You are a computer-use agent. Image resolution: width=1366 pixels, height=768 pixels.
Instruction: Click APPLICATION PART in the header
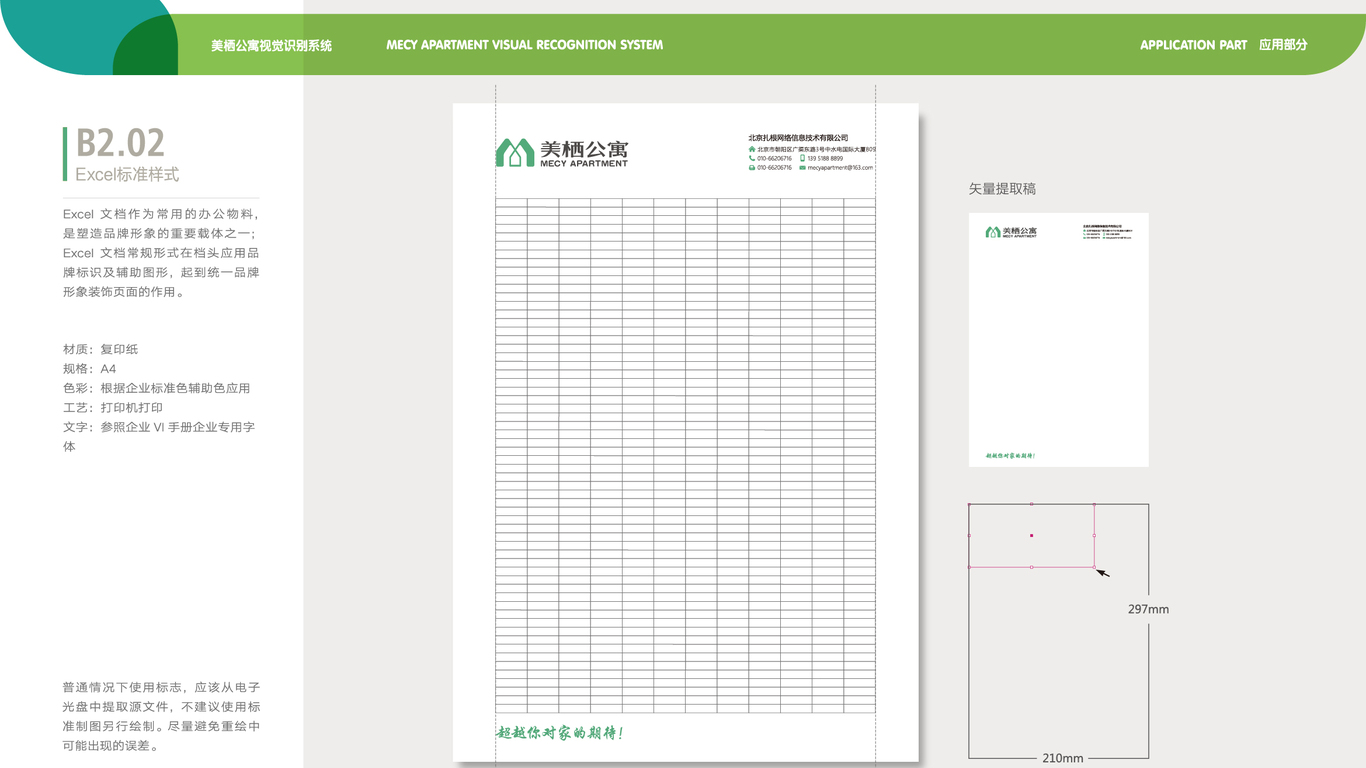point(1193,45)
